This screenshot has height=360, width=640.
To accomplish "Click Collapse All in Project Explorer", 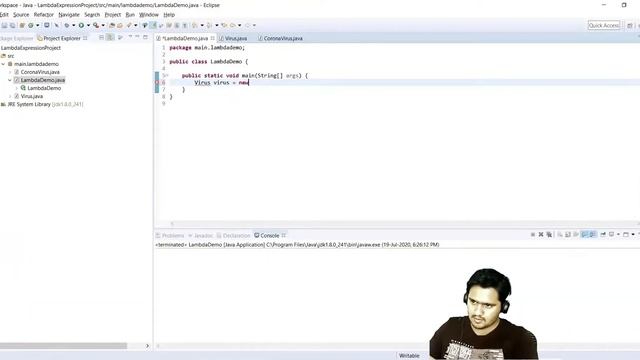I will (101, 38).
